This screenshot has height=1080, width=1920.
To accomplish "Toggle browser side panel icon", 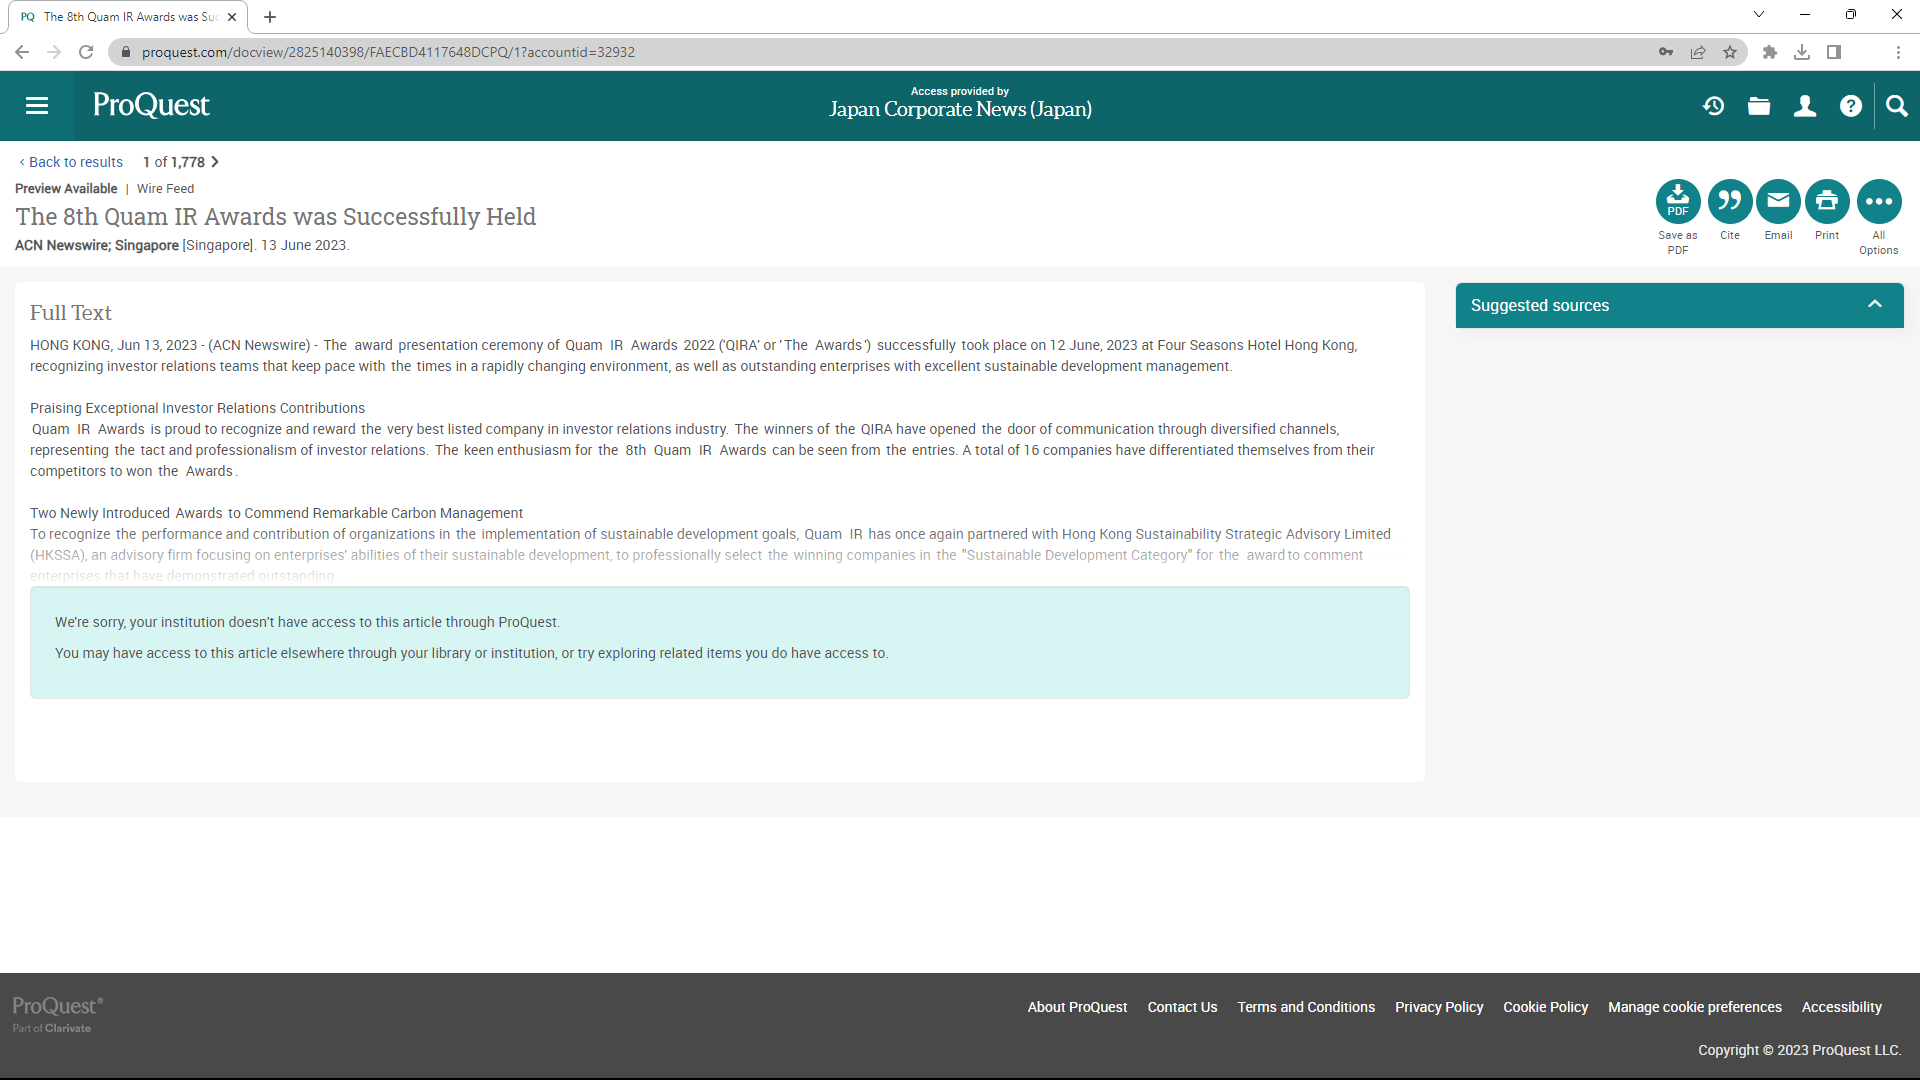I will click(x=1834, y=52).
